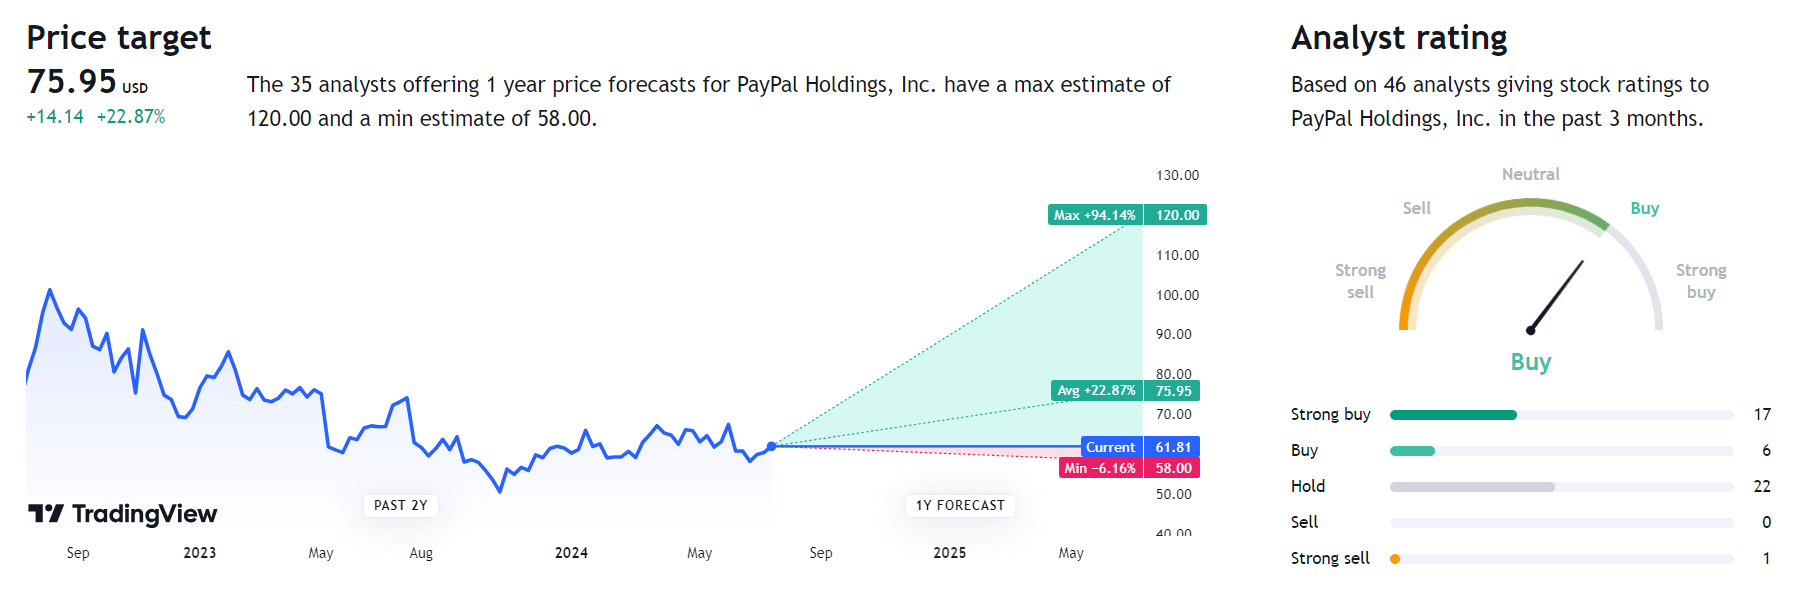Viewport: 1802px width, 610px height.
Task: Select the Max +94.14% label
Action: (x=1095, y=215)
